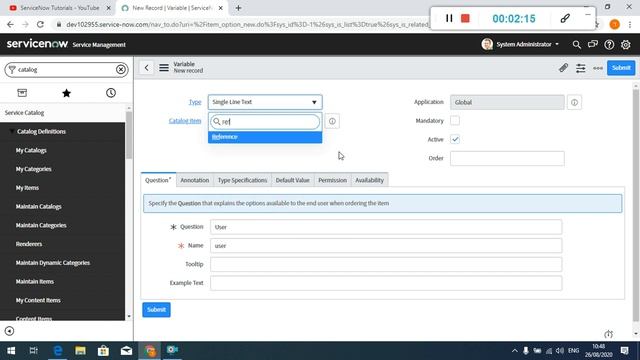The height and width of the screenshot is (360, 640).
Task: Switch to the Question tab
Action: (158, 180)
